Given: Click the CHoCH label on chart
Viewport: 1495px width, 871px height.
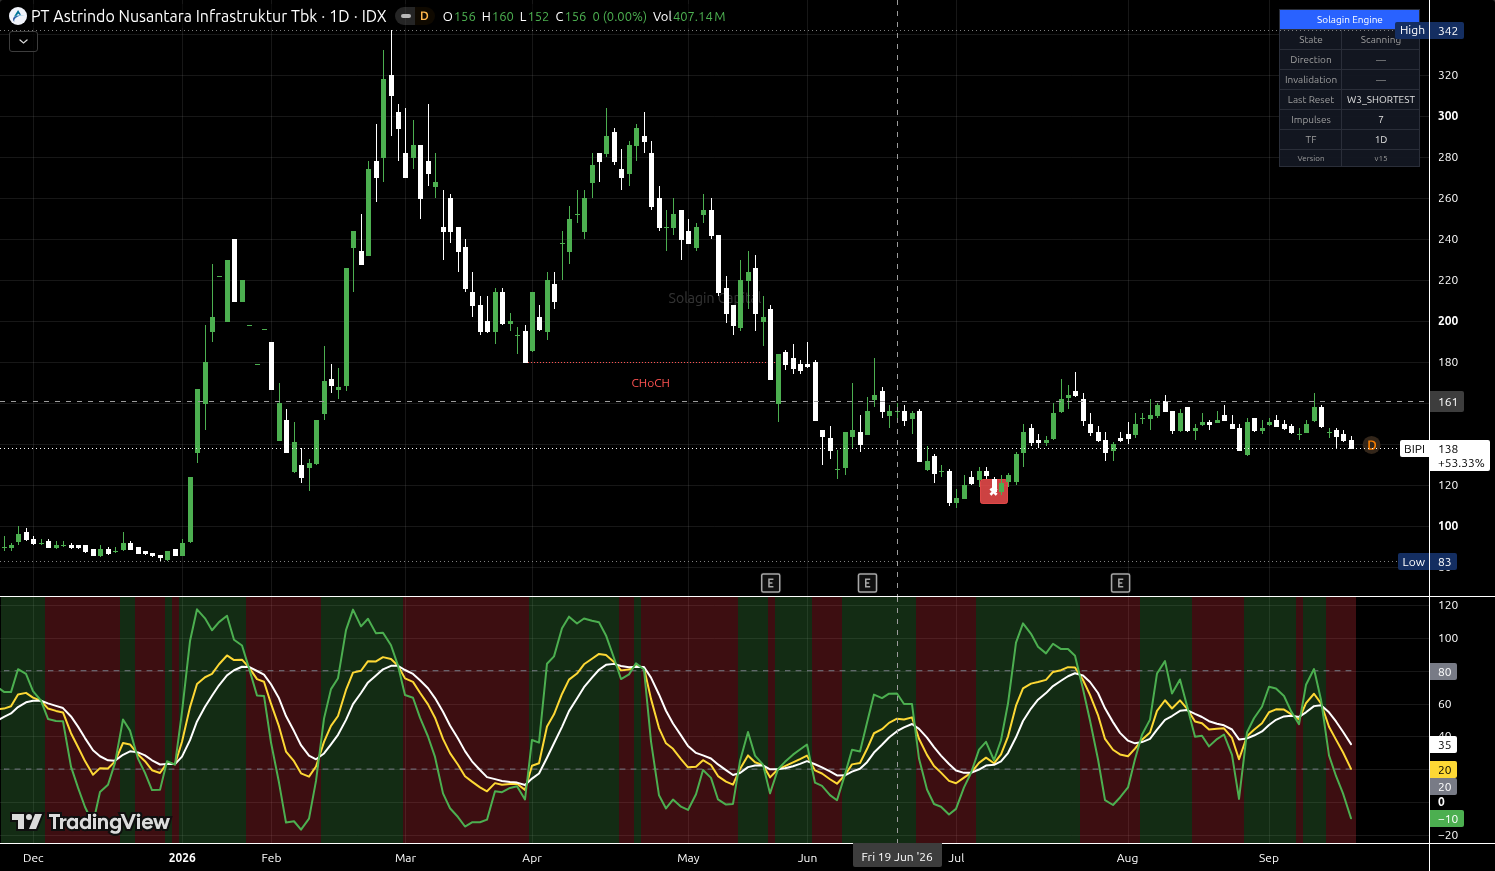Looking at the screenshot, I should [x=651, y=383].
